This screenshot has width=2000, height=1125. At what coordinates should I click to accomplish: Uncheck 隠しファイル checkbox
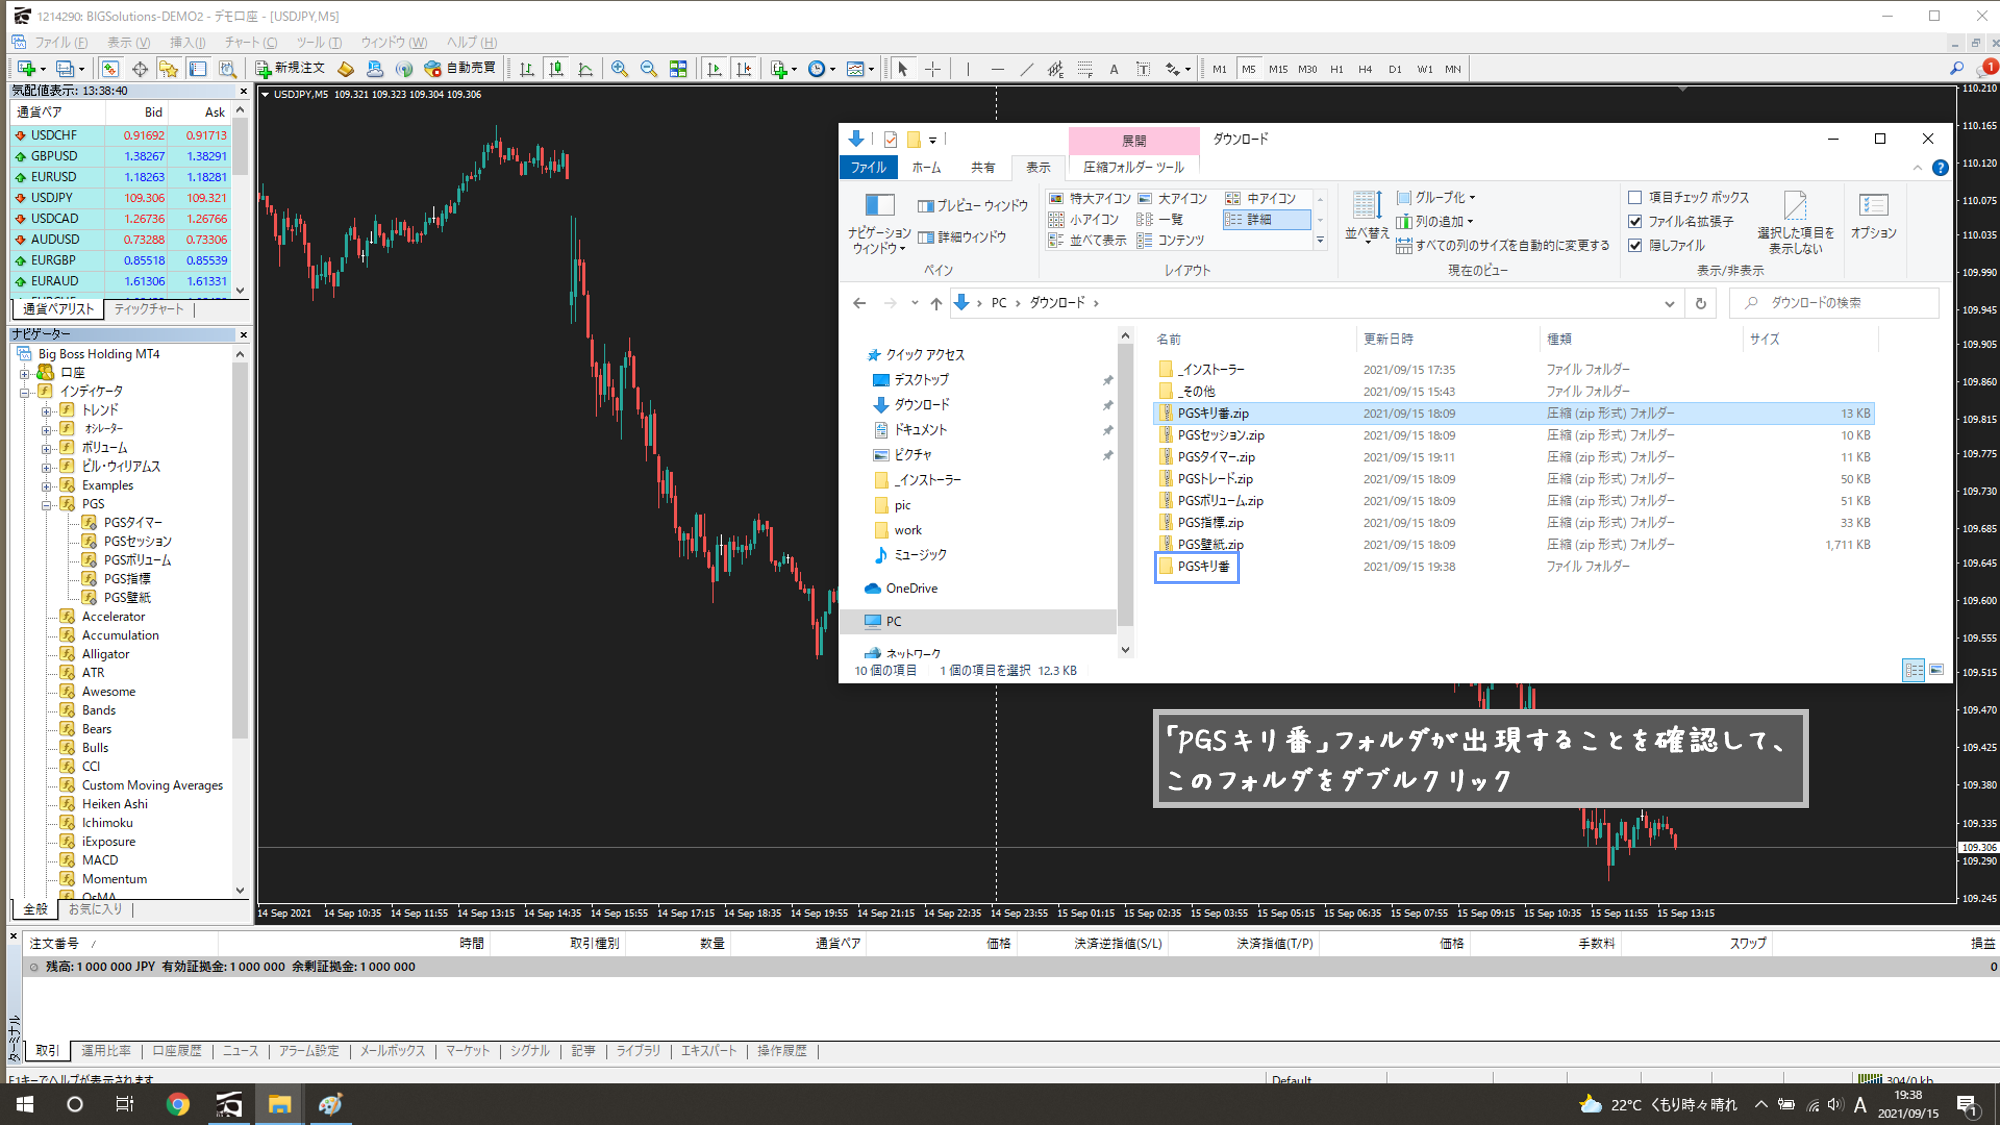(x=1635, y=245)
